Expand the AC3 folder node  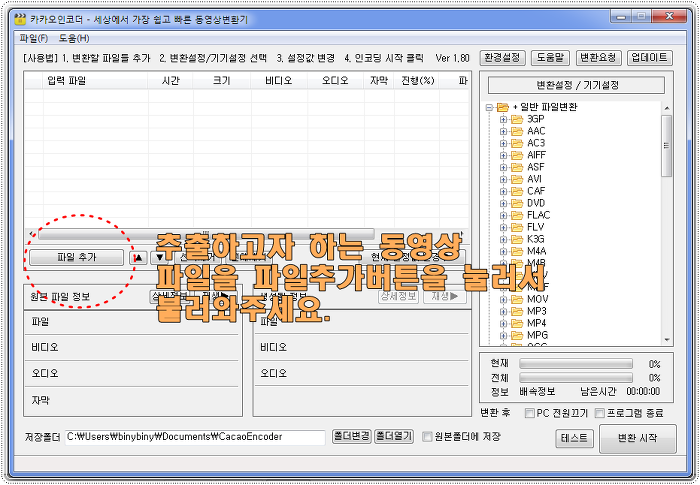(503, 143)
